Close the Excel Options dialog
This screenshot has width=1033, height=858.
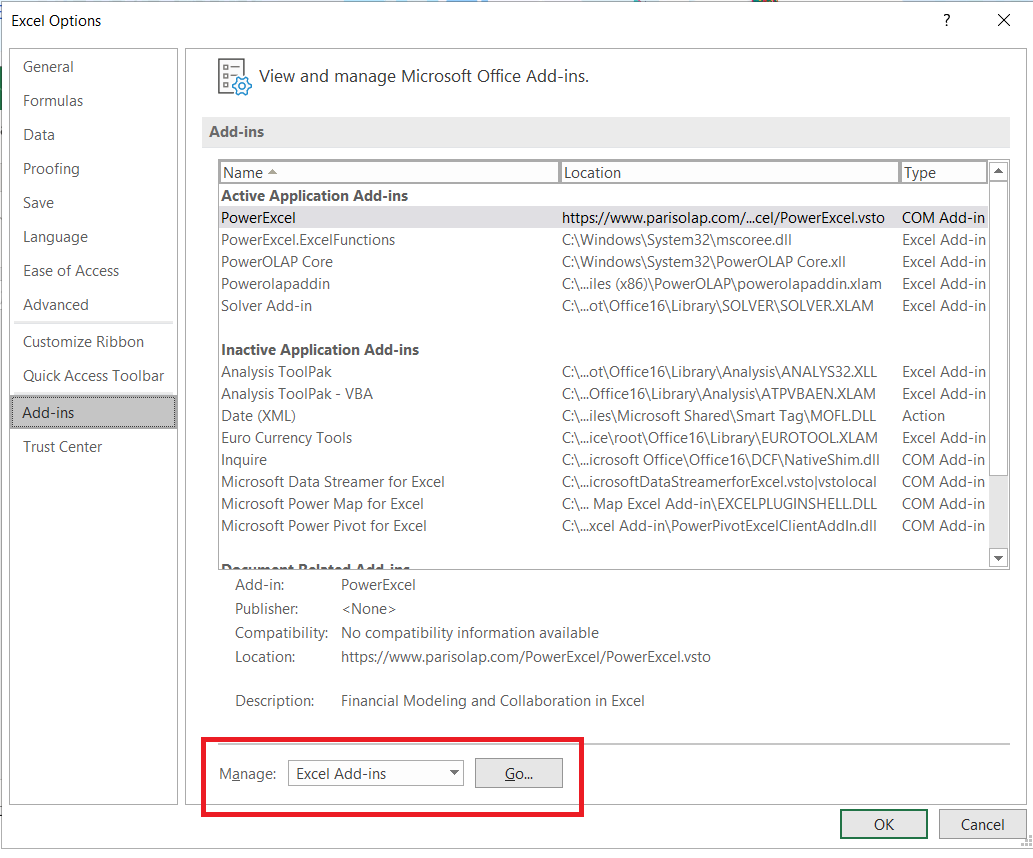click(1003, 20)
